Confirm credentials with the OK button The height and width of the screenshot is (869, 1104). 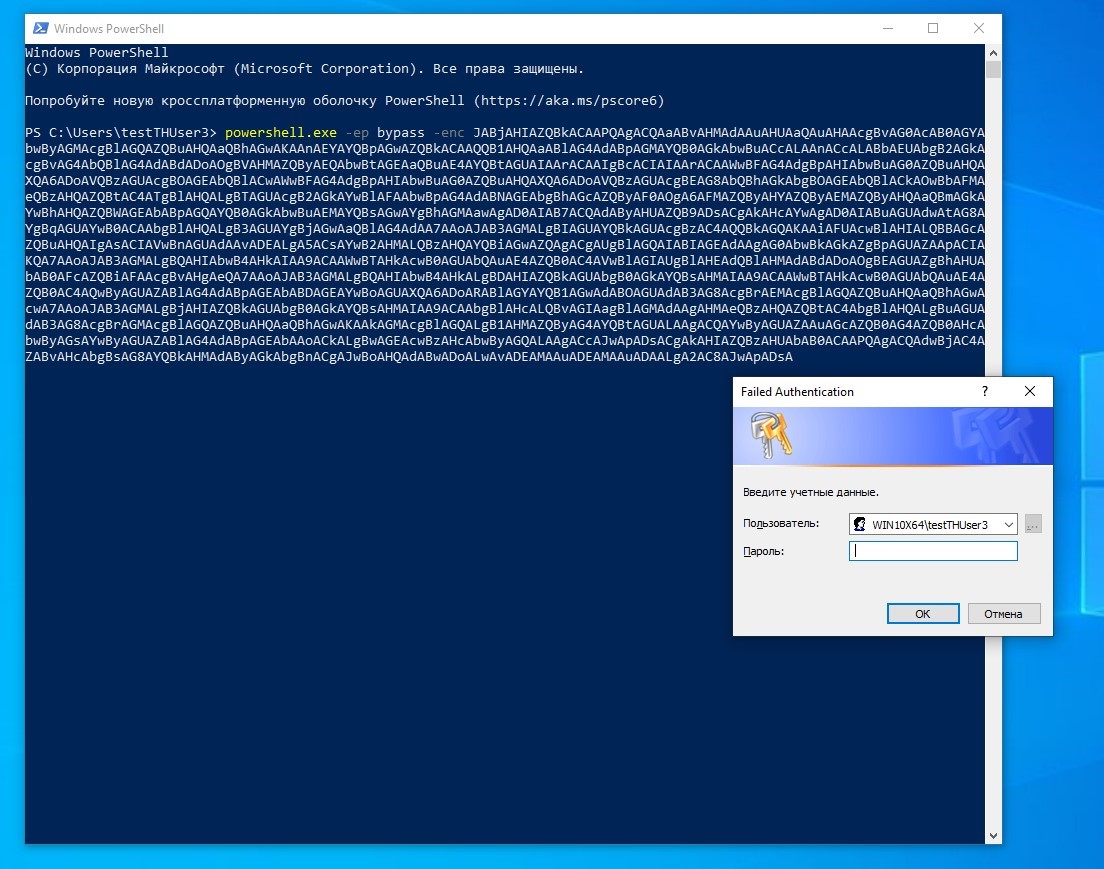[922, 614]
